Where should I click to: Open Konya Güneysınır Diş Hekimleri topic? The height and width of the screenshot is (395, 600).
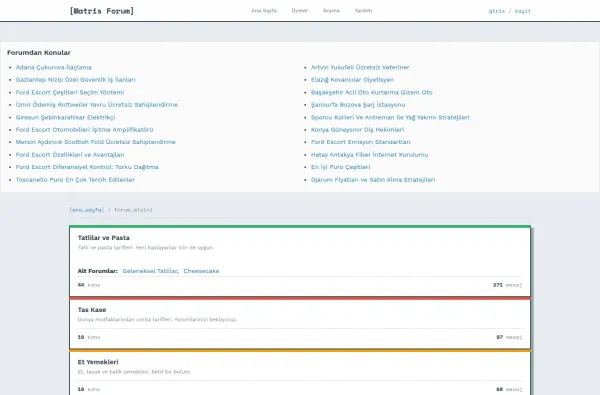pos(357,129)
